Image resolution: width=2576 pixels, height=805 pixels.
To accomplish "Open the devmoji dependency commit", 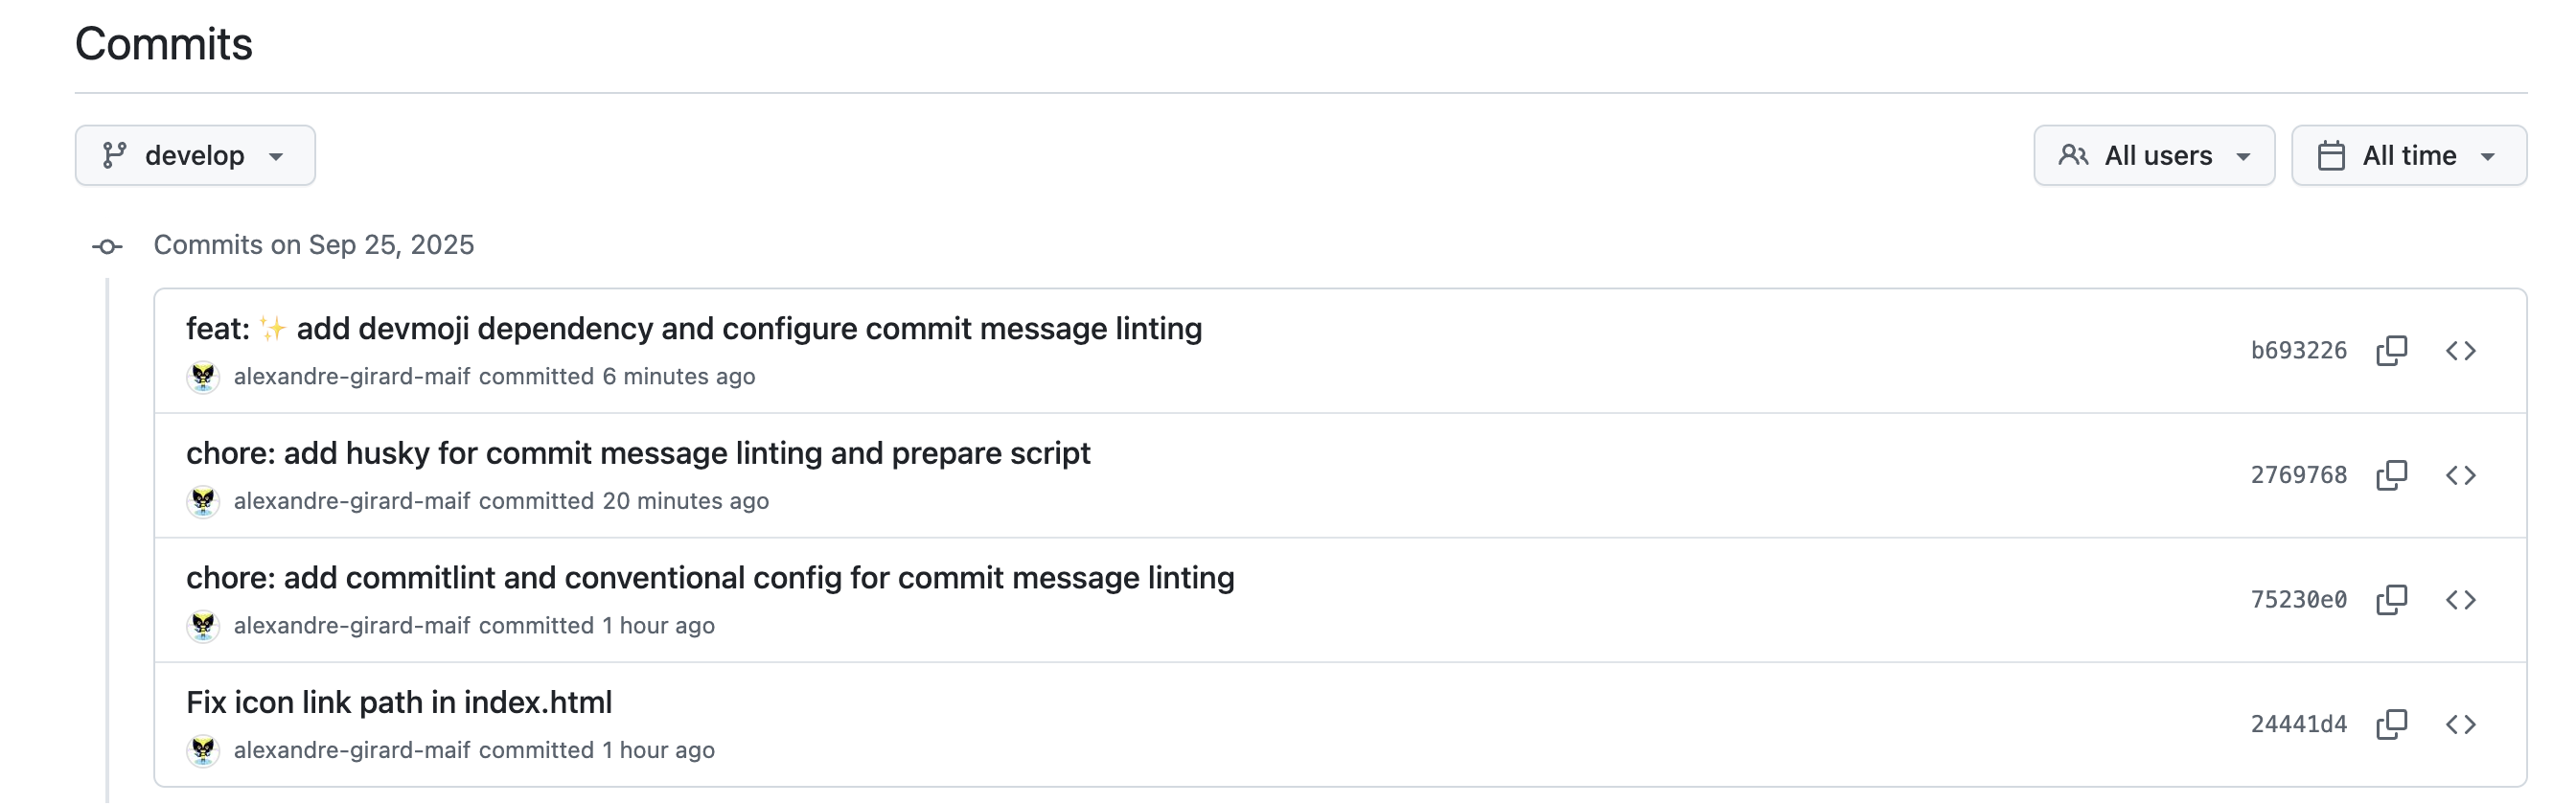I will click(x=748, y=329).
